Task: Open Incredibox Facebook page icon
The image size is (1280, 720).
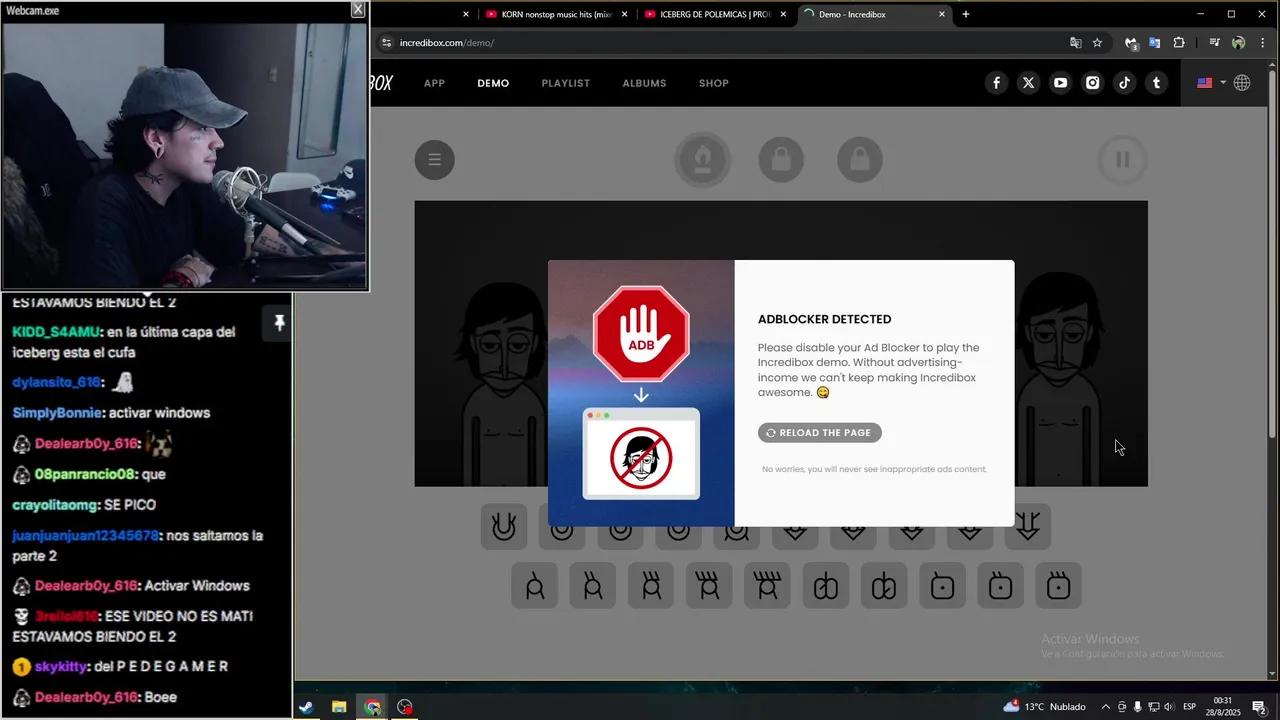Action: 996,83
